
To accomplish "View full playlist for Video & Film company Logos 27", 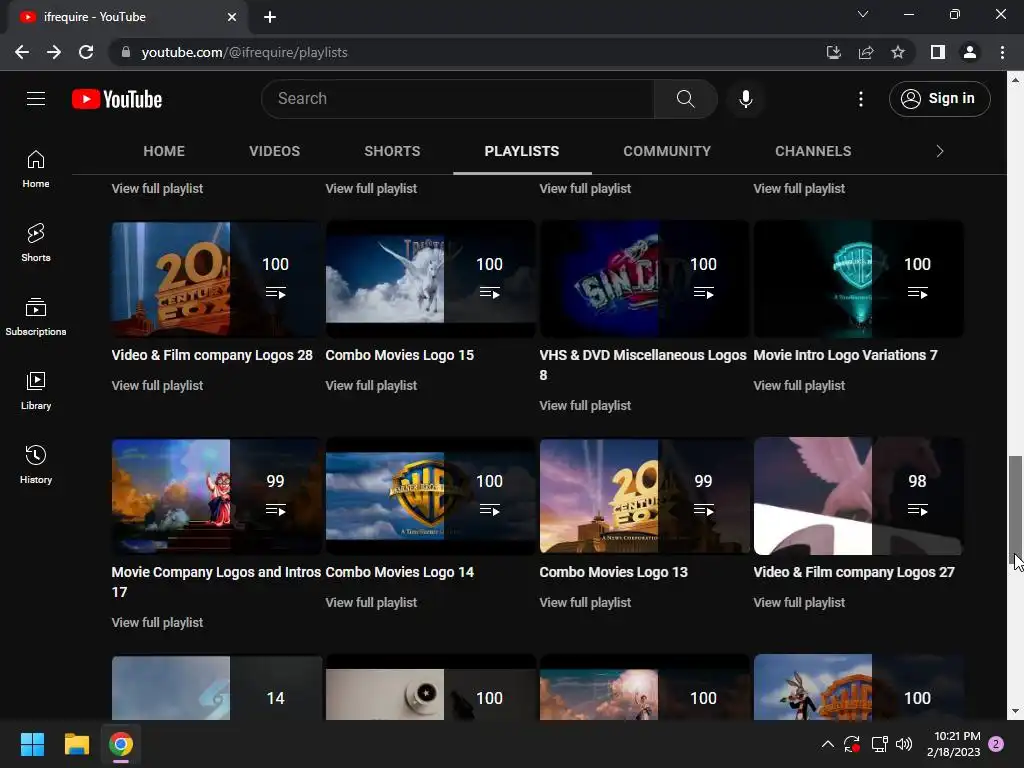I will point(799,602).
